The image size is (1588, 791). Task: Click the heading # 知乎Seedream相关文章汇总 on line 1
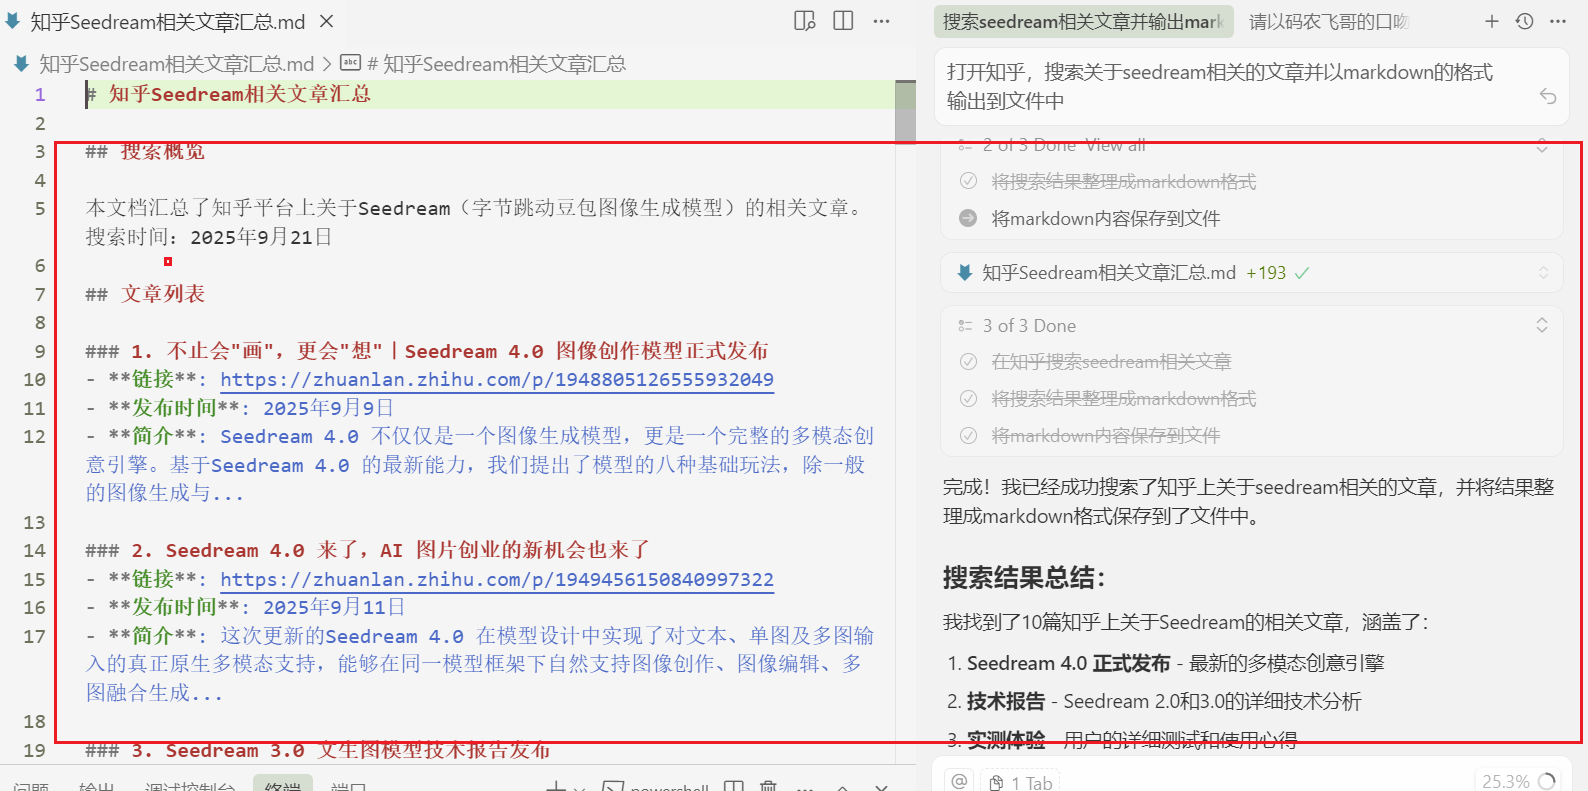tap(228, 94)
